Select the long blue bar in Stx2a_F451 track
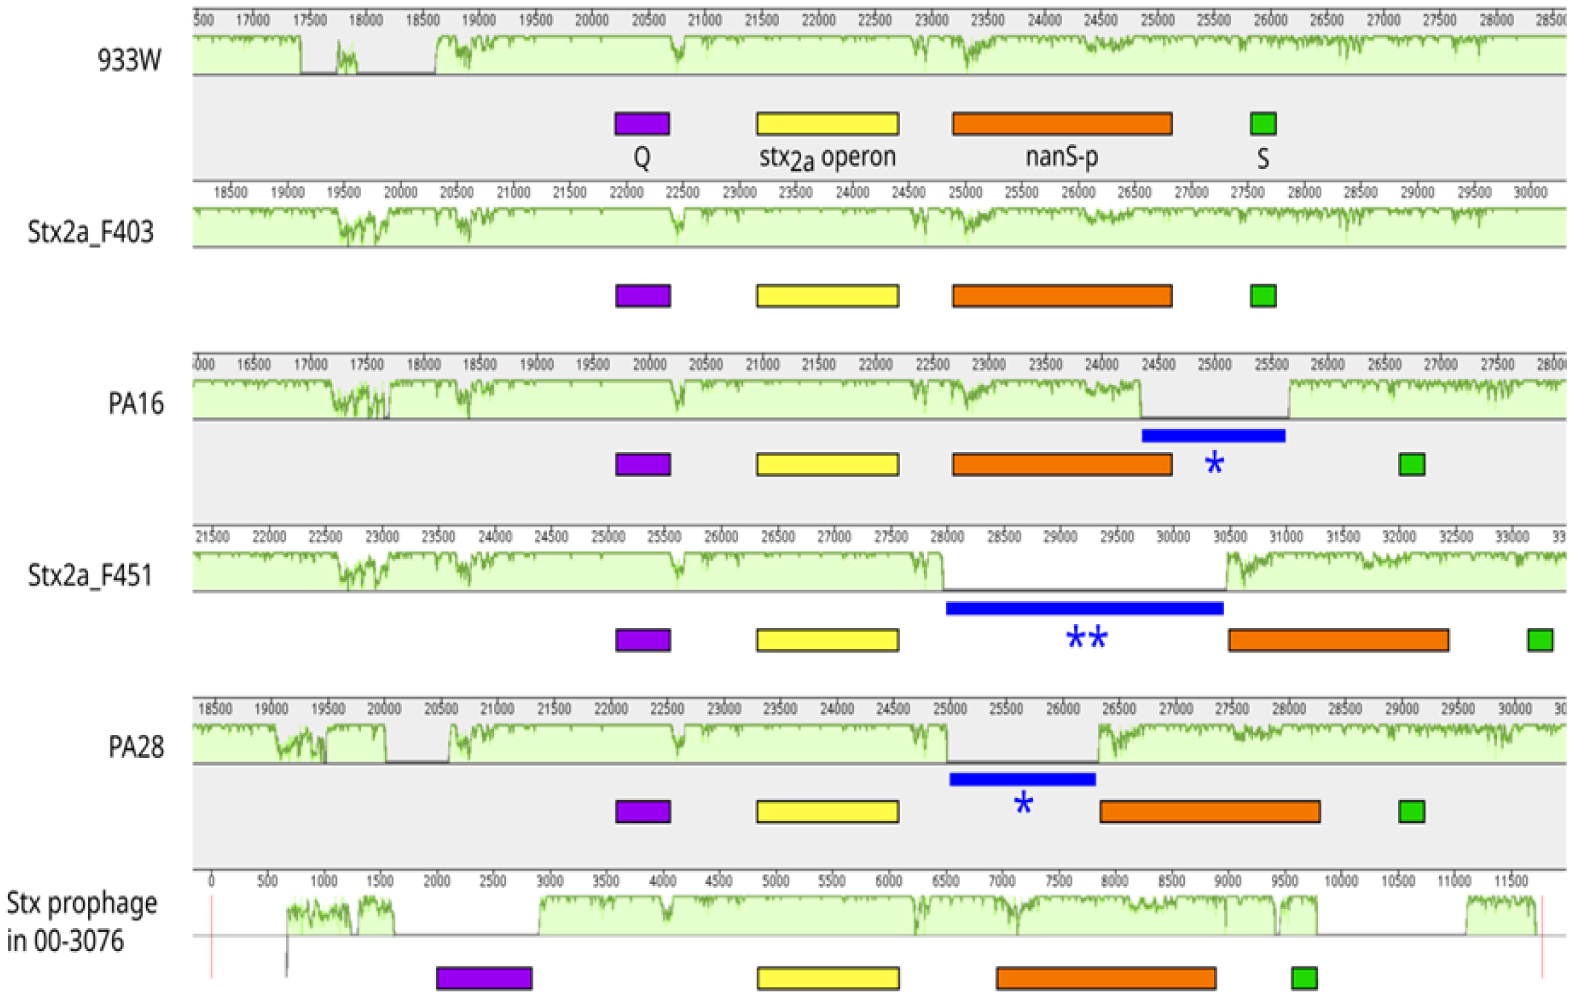This screenshot has height=998, width=1573. click(x=1084, y=608)
